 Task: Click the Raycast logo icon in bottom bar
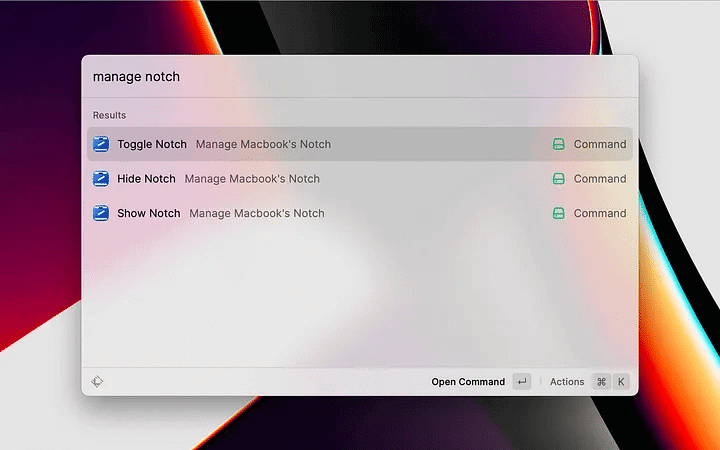tap(97, 382)
